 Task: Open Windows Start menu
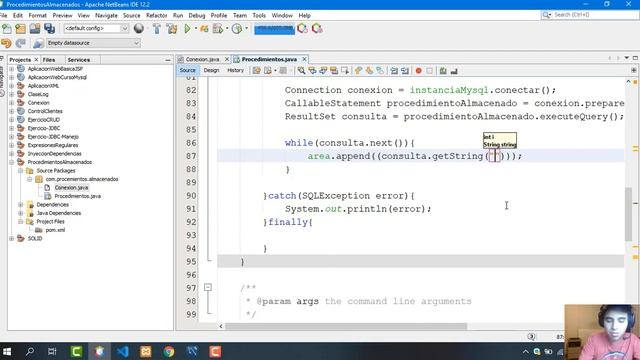tap(7, 351)
